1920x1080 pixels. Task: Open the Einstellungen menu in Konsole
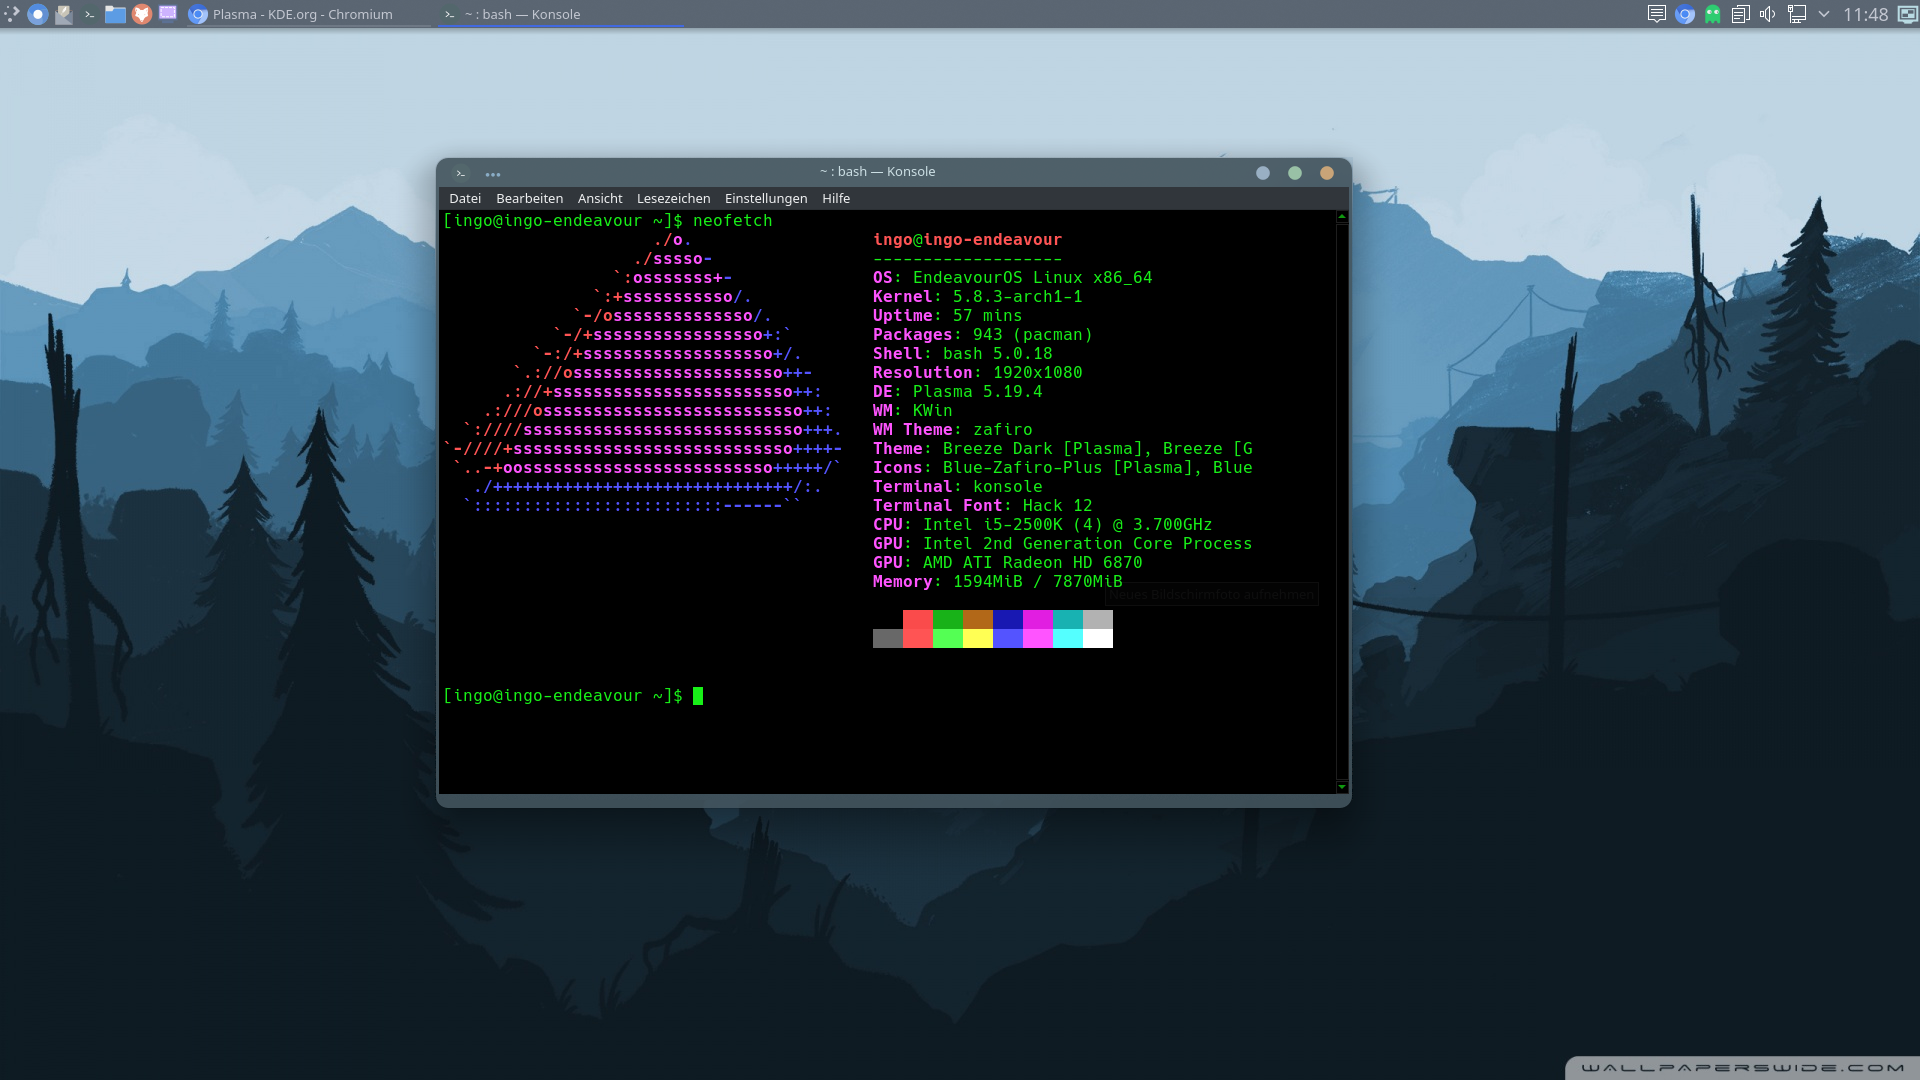(766, 199)
